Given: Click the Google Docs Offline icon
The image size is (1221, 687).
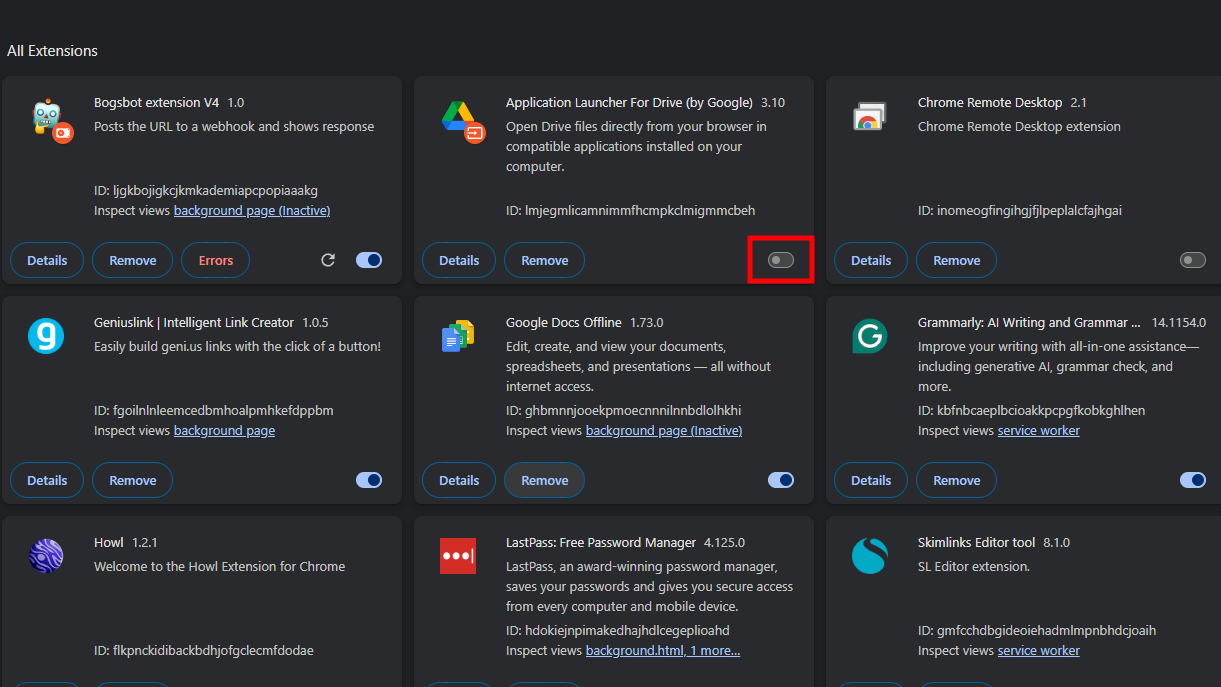Looking at the screenshot, I should (x=458, y=337).
